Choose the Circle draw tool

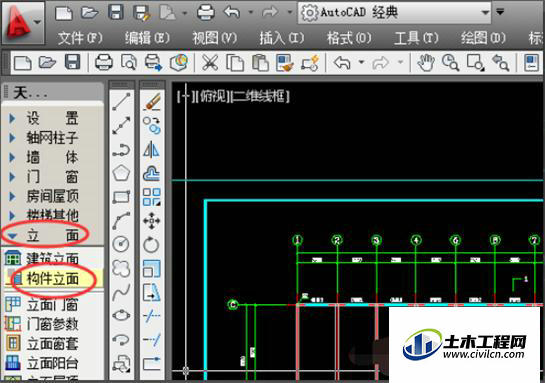click(121, 244)
